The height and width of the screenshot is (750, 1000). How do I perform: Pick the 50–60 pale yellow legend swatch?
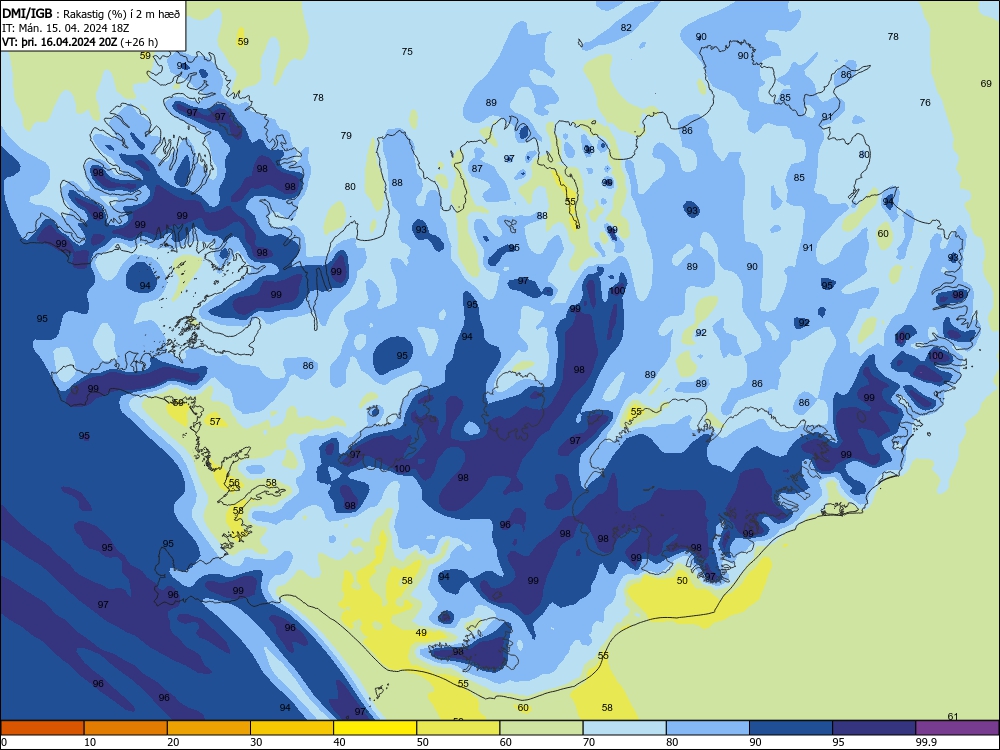tap(459, 728)
